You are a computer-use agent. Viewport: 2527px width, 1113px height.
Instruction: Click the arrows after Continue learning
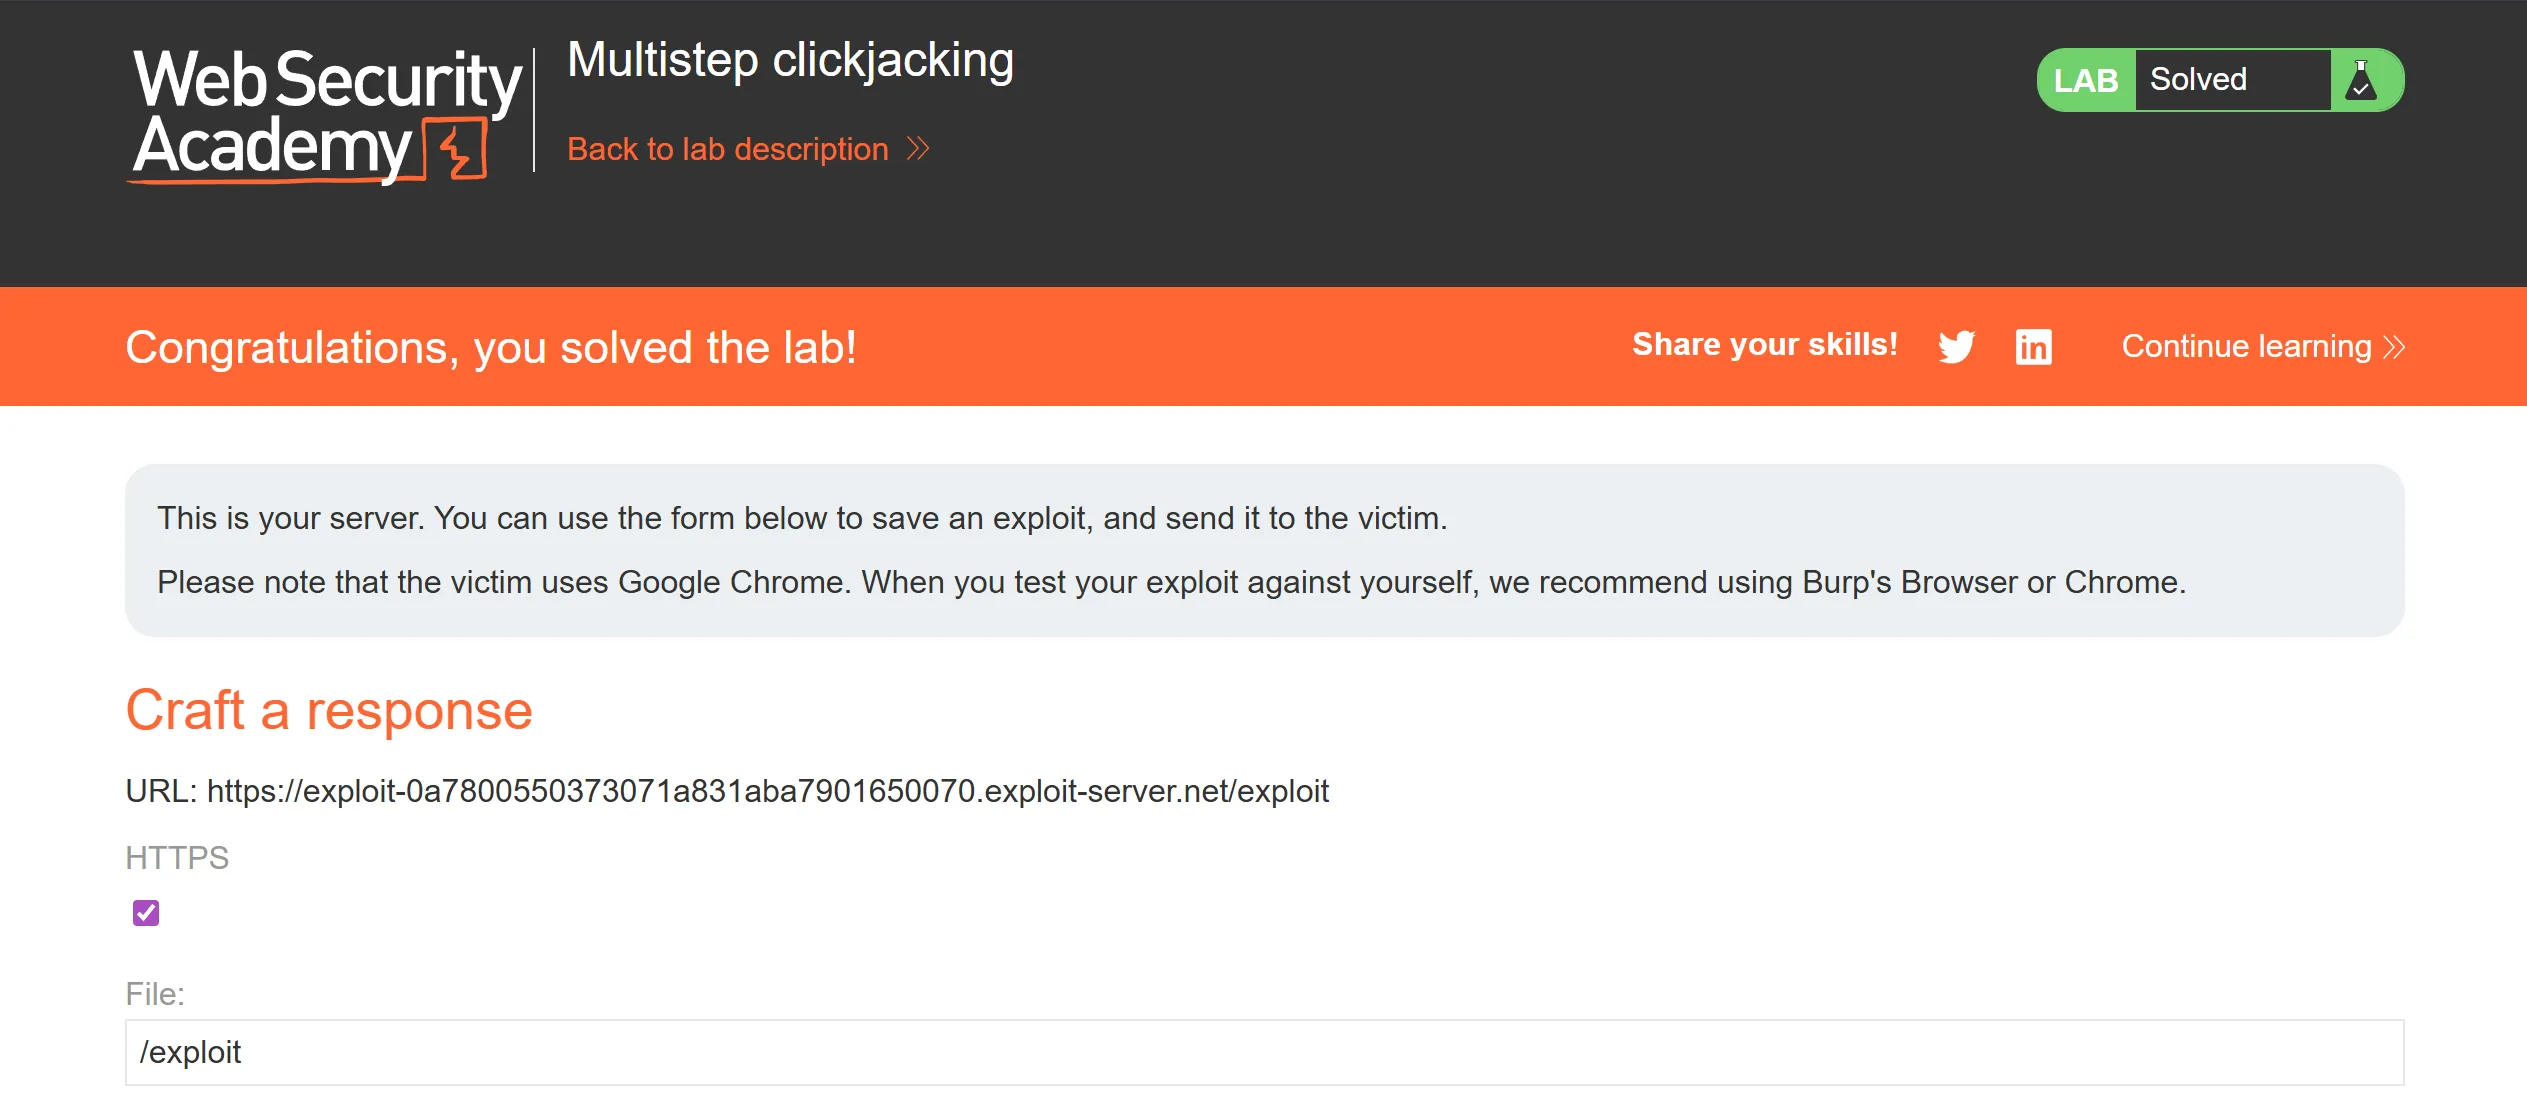coord(2393,347)
